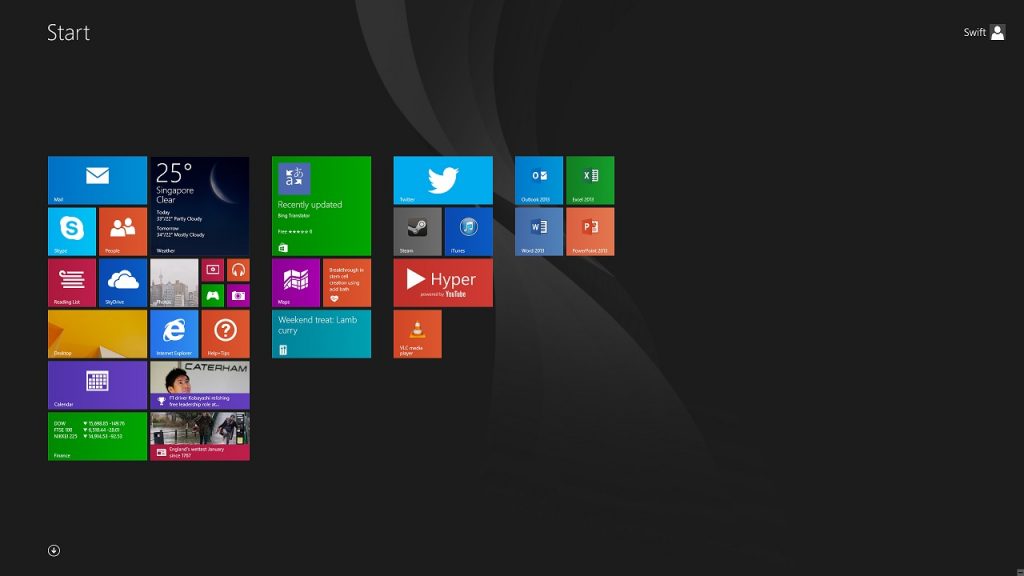
Task: Expand the all apps view with the down arrow
Action: pyautogui.click(x=54, y=550)
